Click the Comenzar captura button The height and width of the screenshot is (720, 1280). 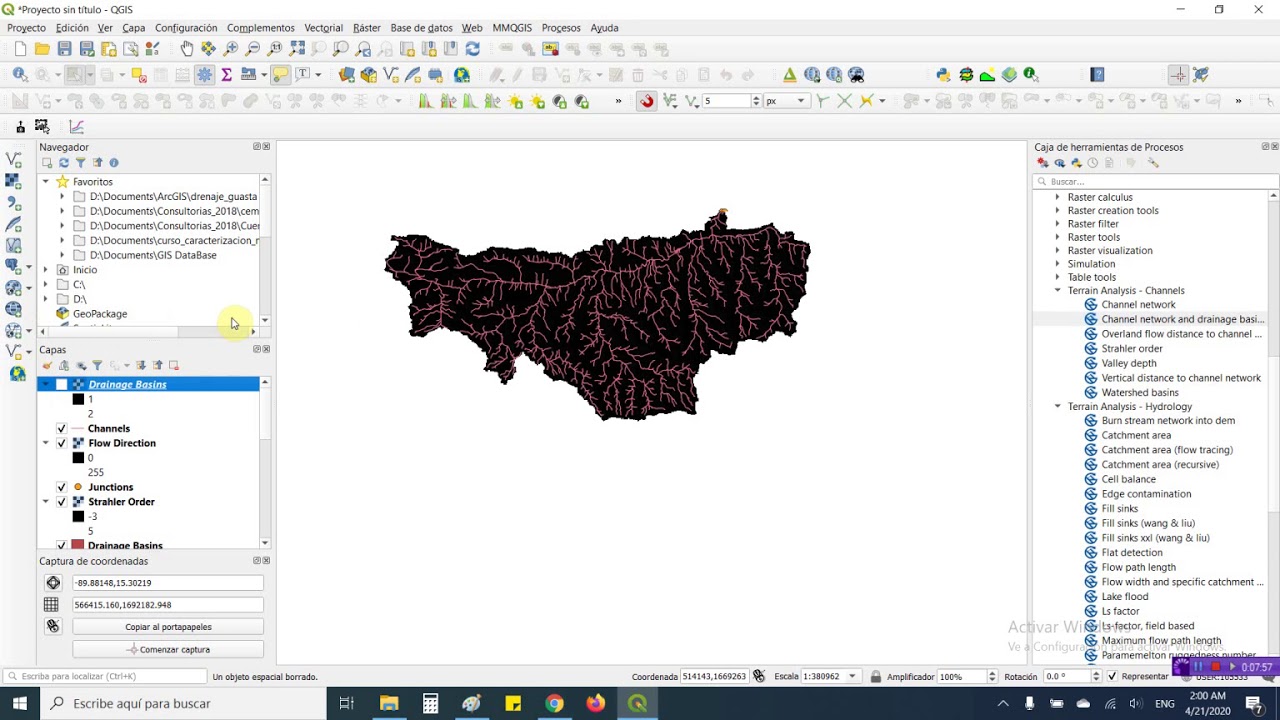tap(168, 650)
